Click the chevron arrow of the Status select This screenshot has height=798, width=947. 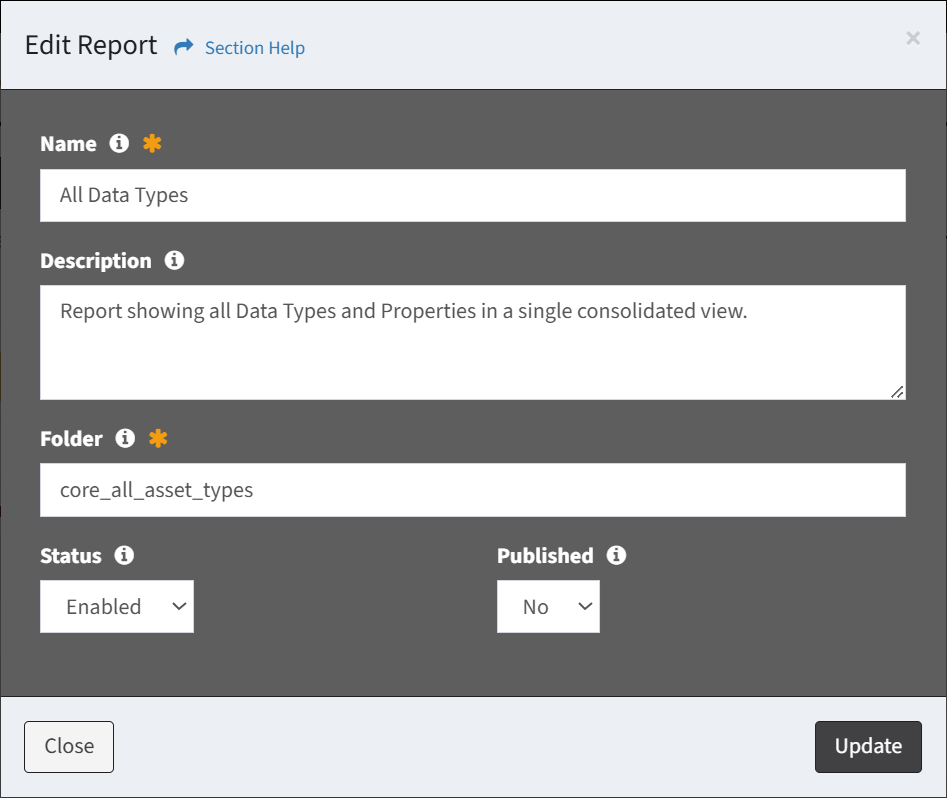coord(179,607)
